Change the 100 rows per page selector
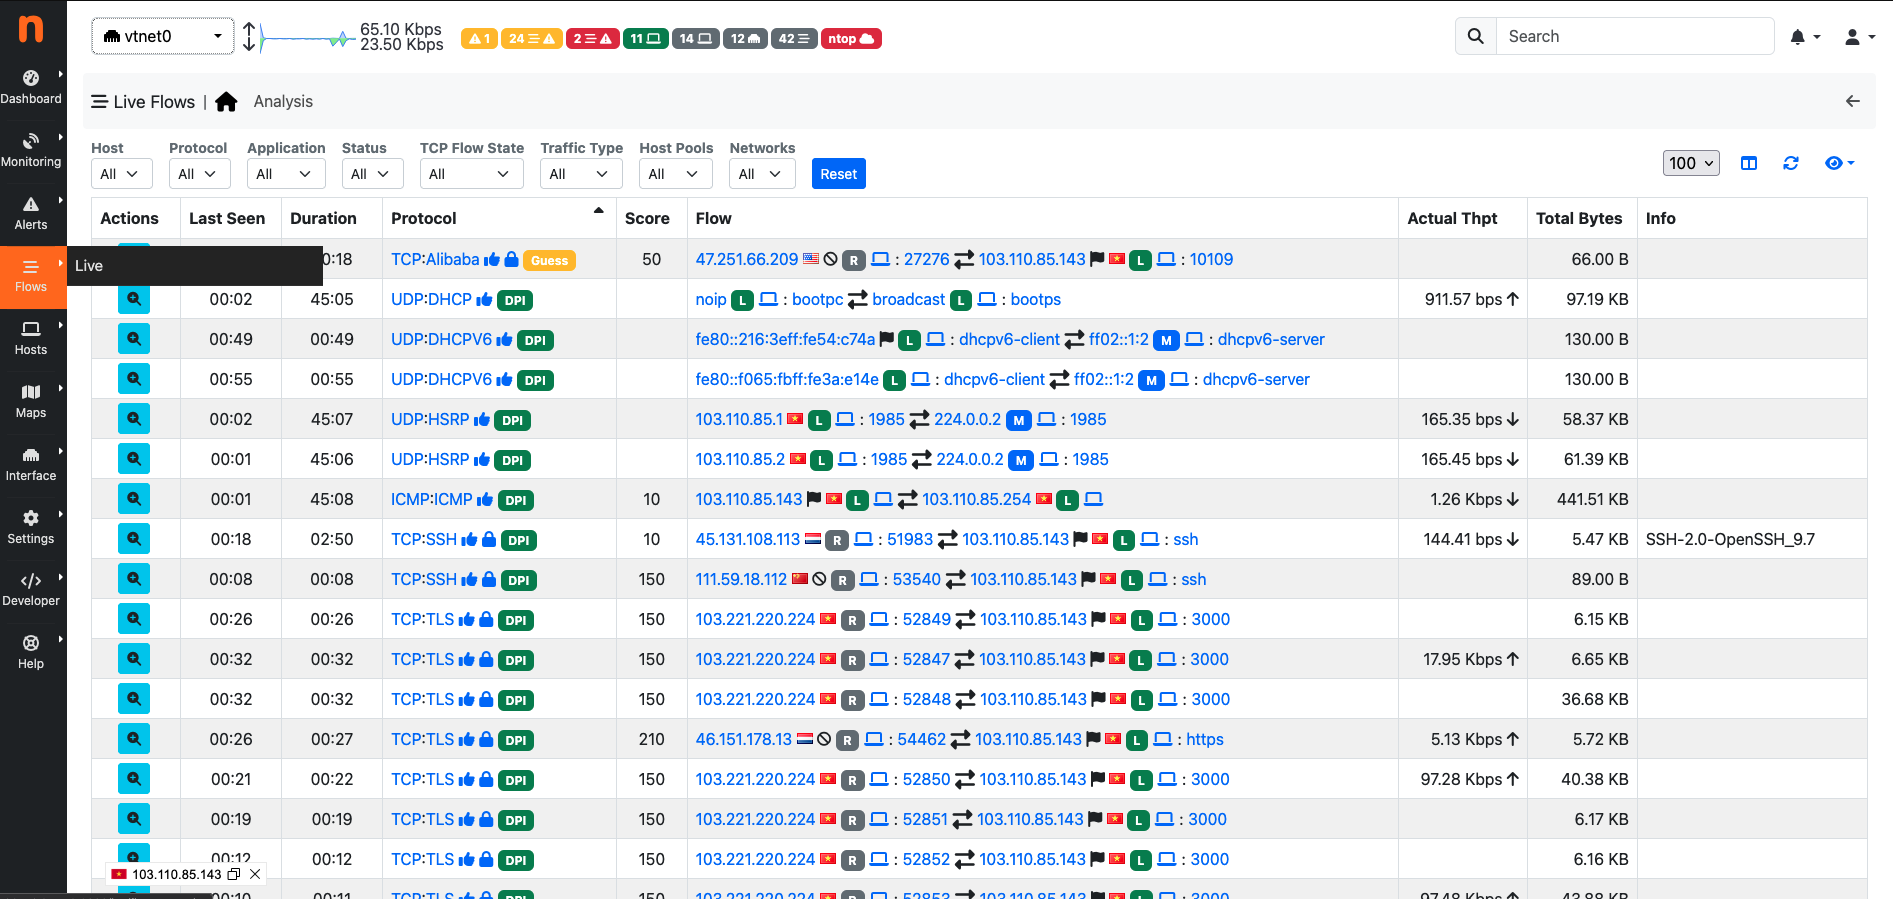The image size is (1893, 899). (x=1690, y=163)
